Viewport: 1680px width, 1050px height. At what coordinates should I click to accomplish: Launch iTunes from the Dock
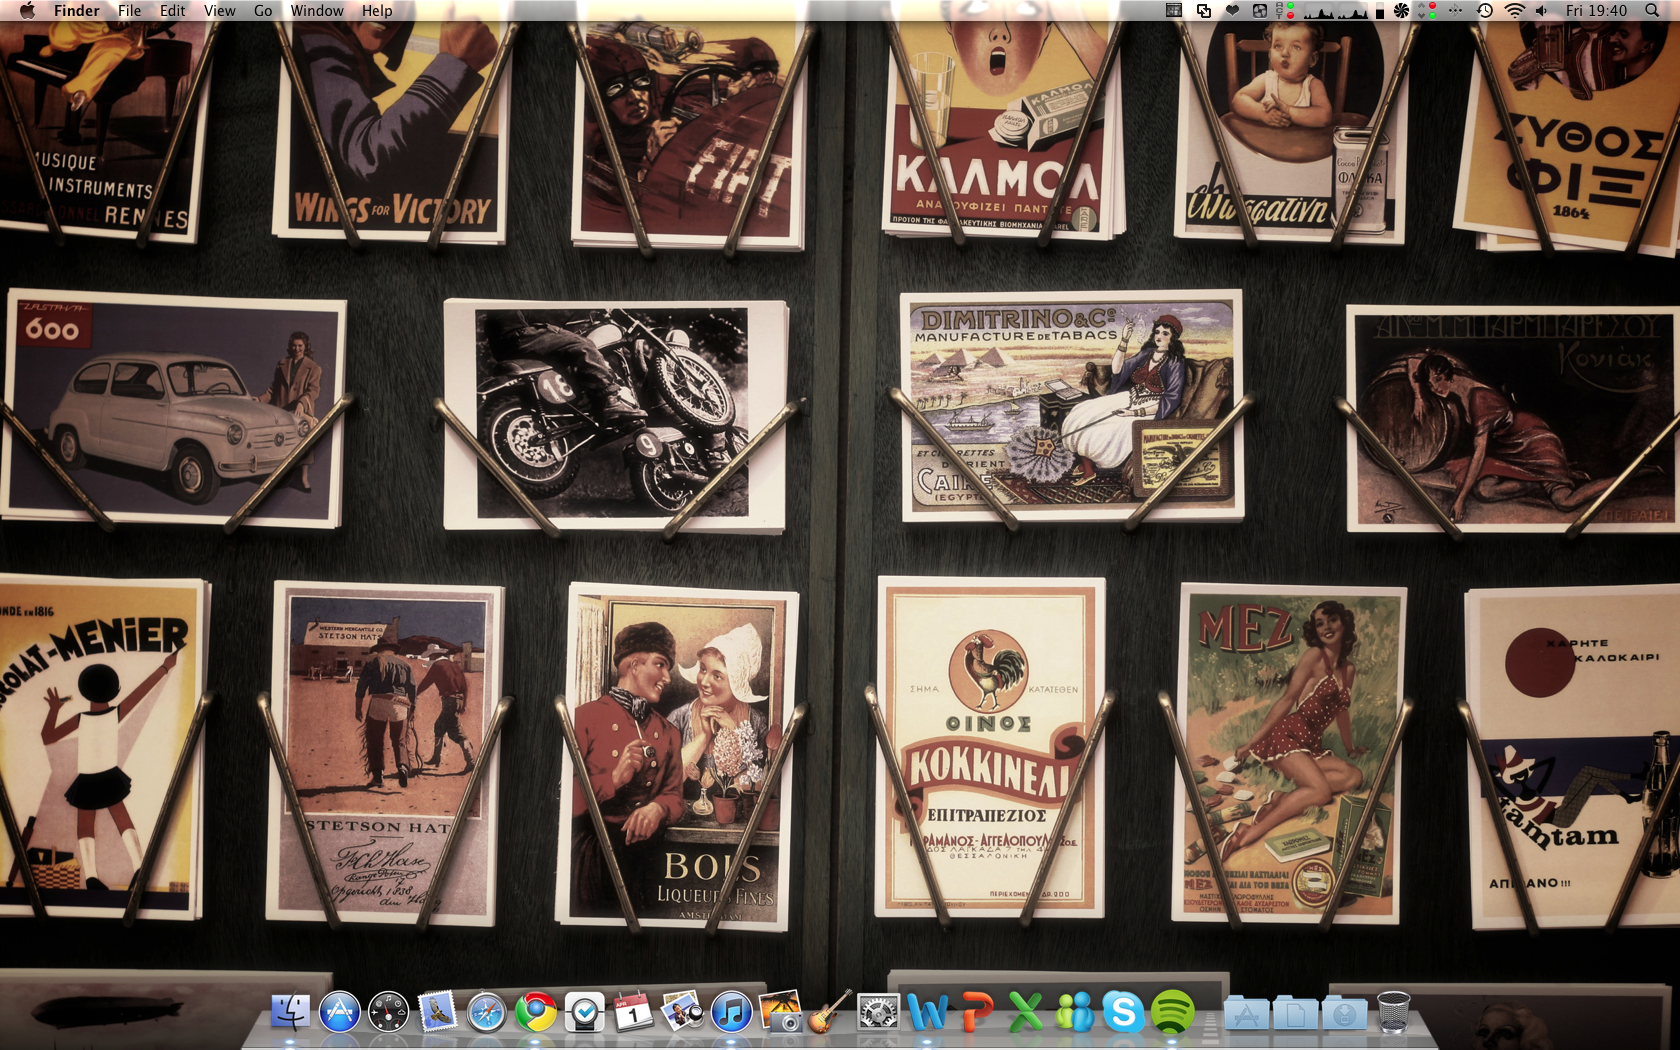coord(731,1012)
